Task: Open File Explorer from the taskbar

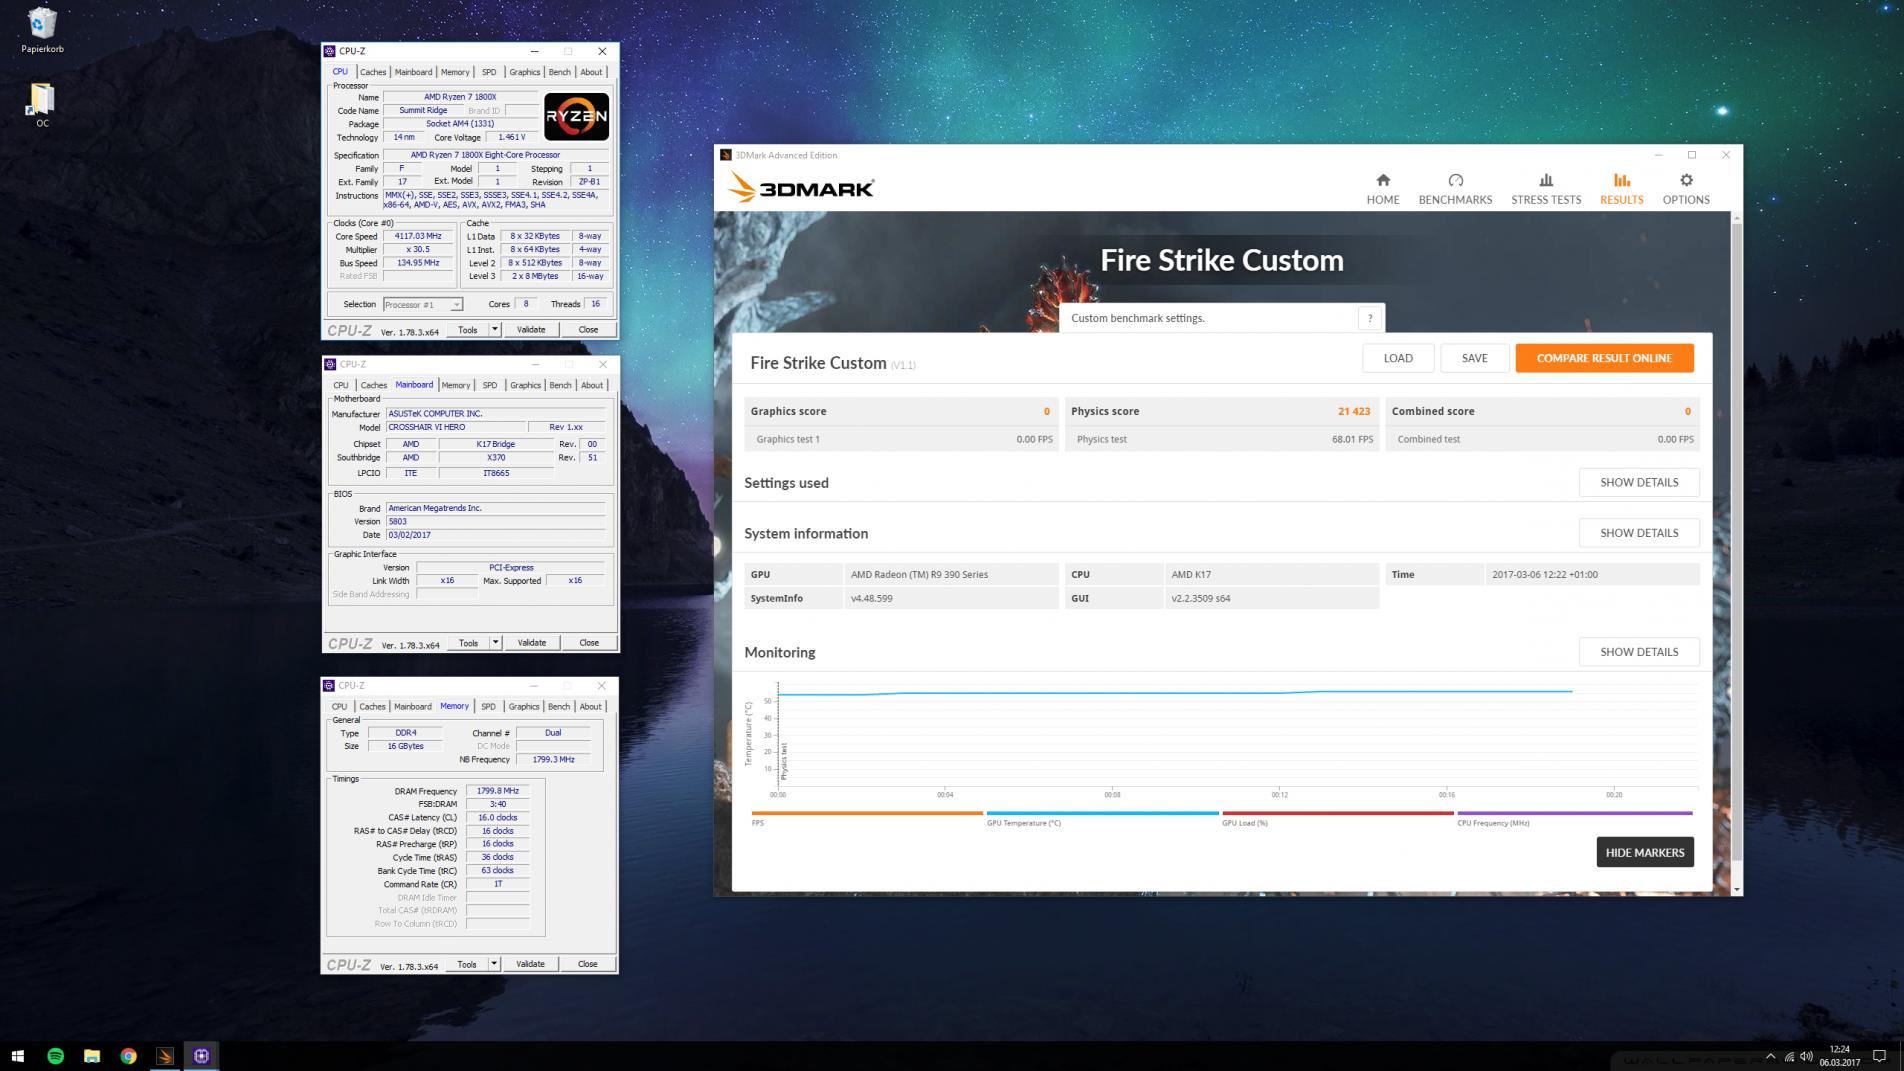Action: coord(92,1055)
